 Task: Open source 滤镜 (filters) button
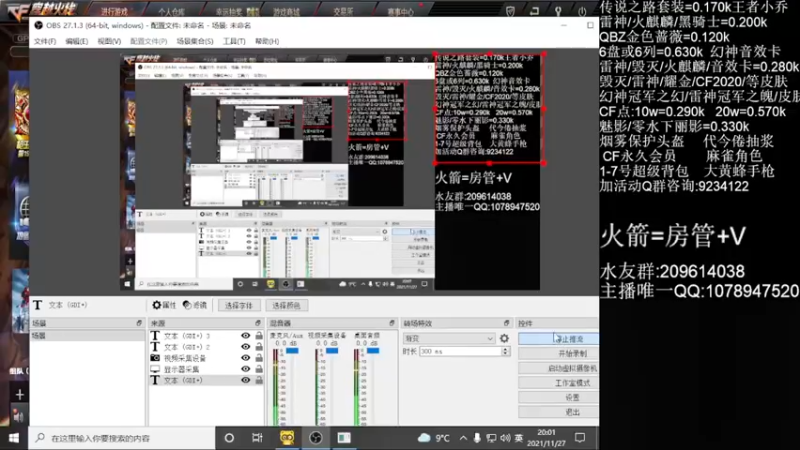point(195,305)
